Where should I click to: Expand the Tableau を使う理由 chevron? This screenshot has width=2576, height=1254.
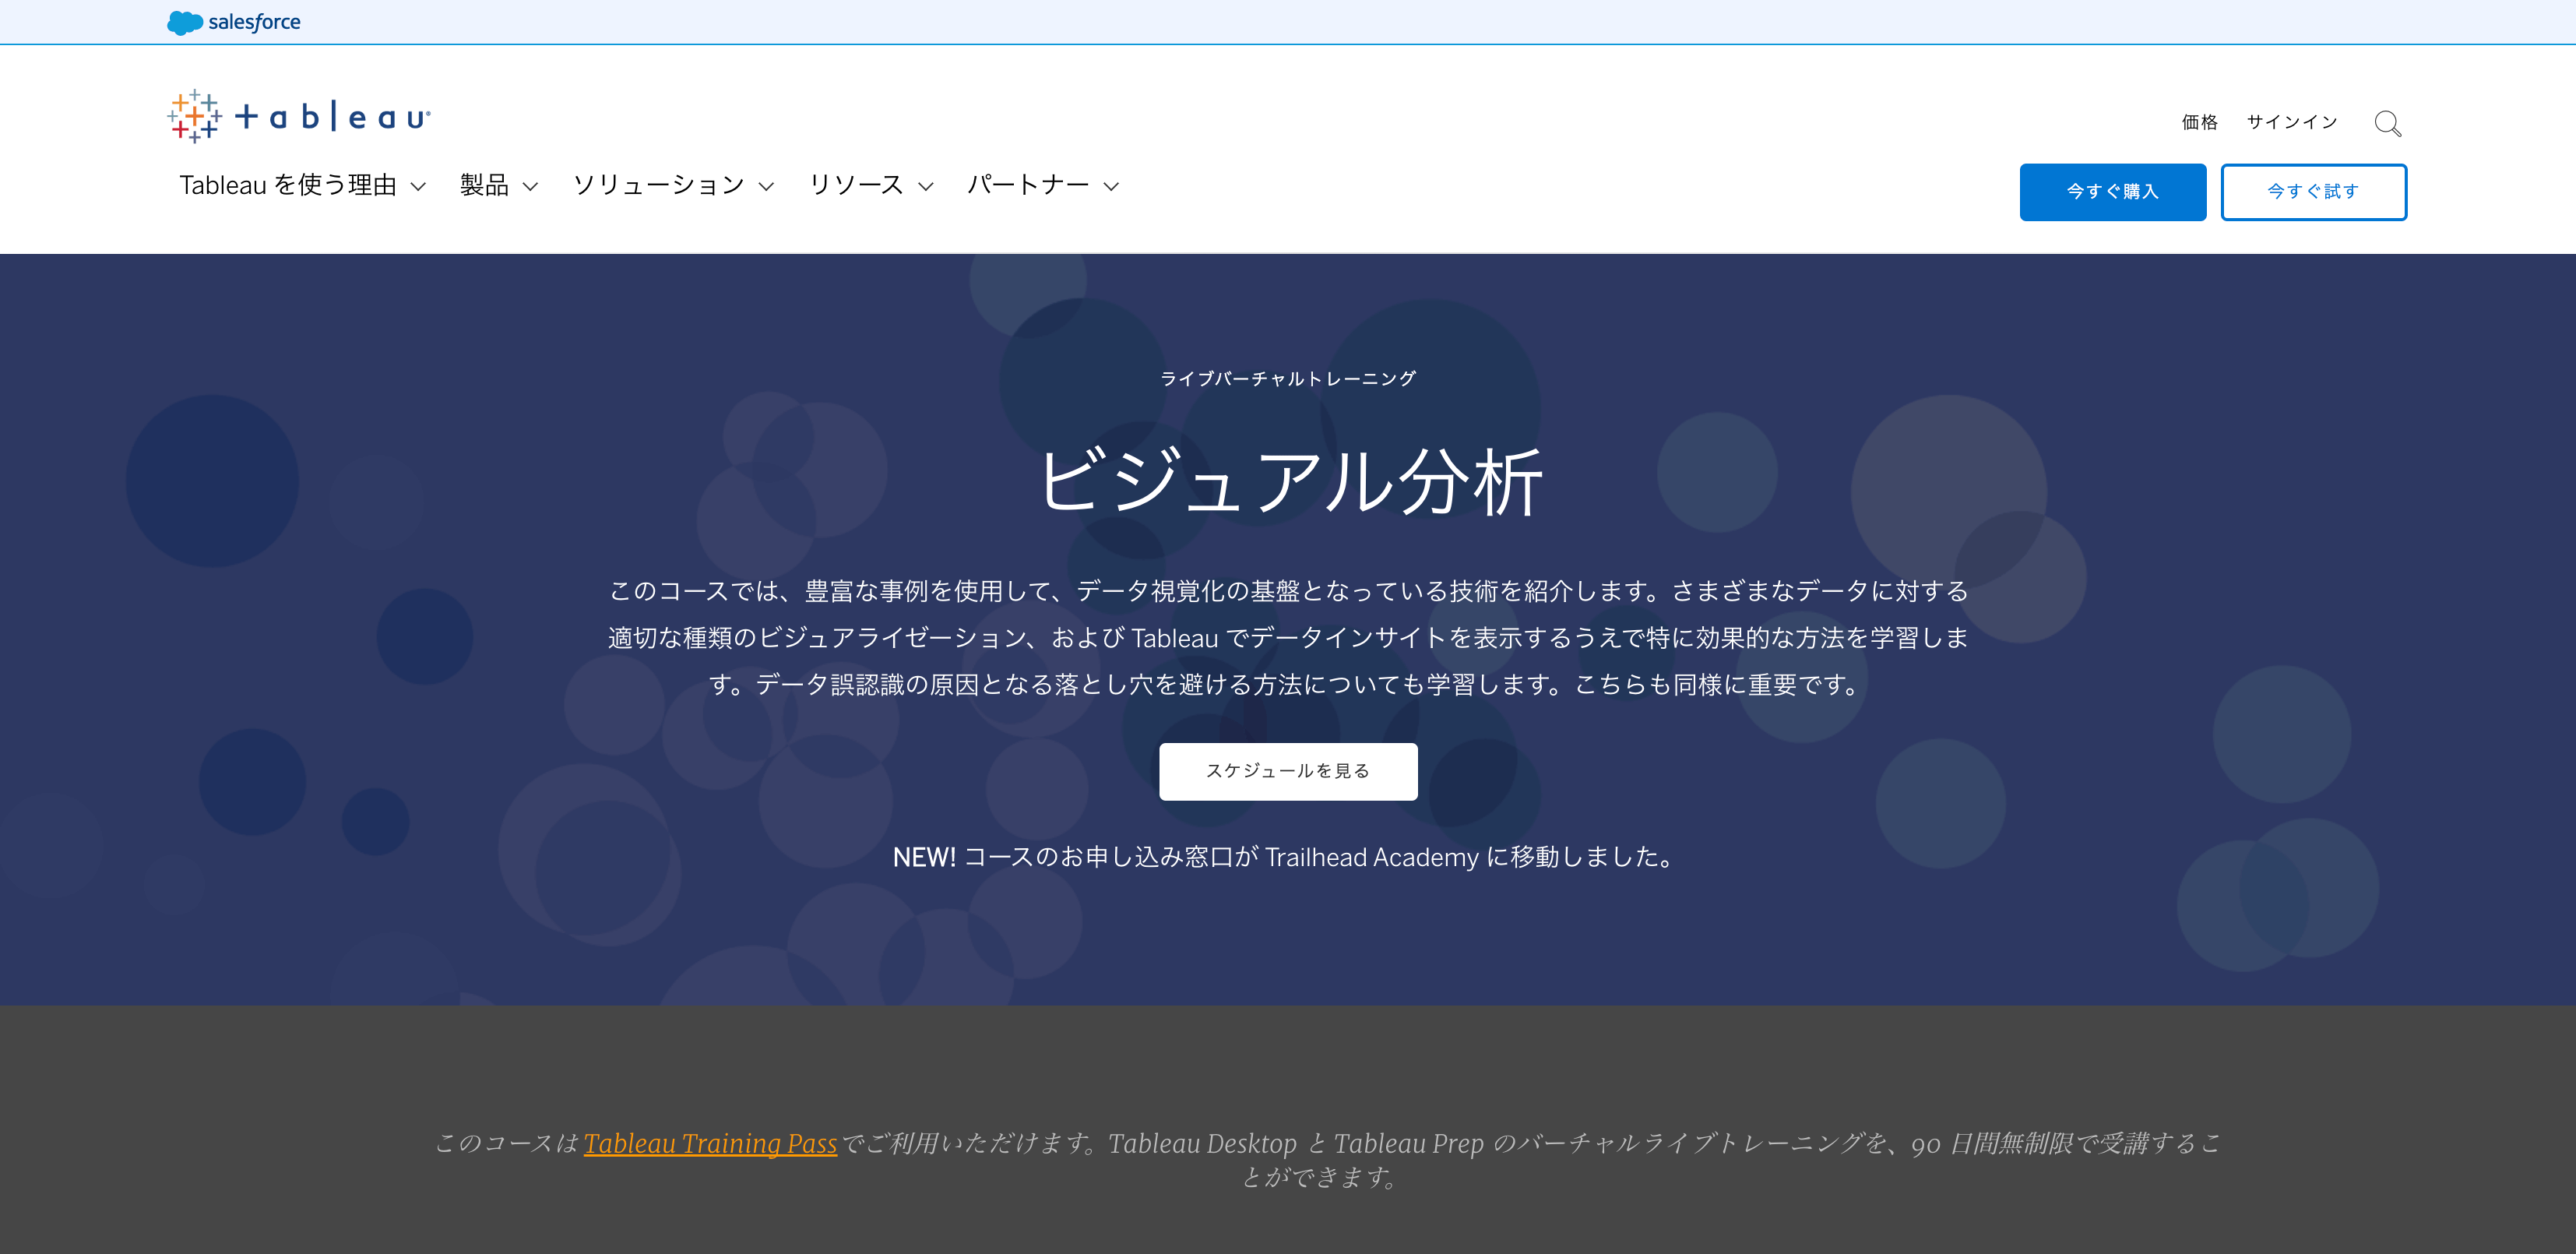pos(419,186)
